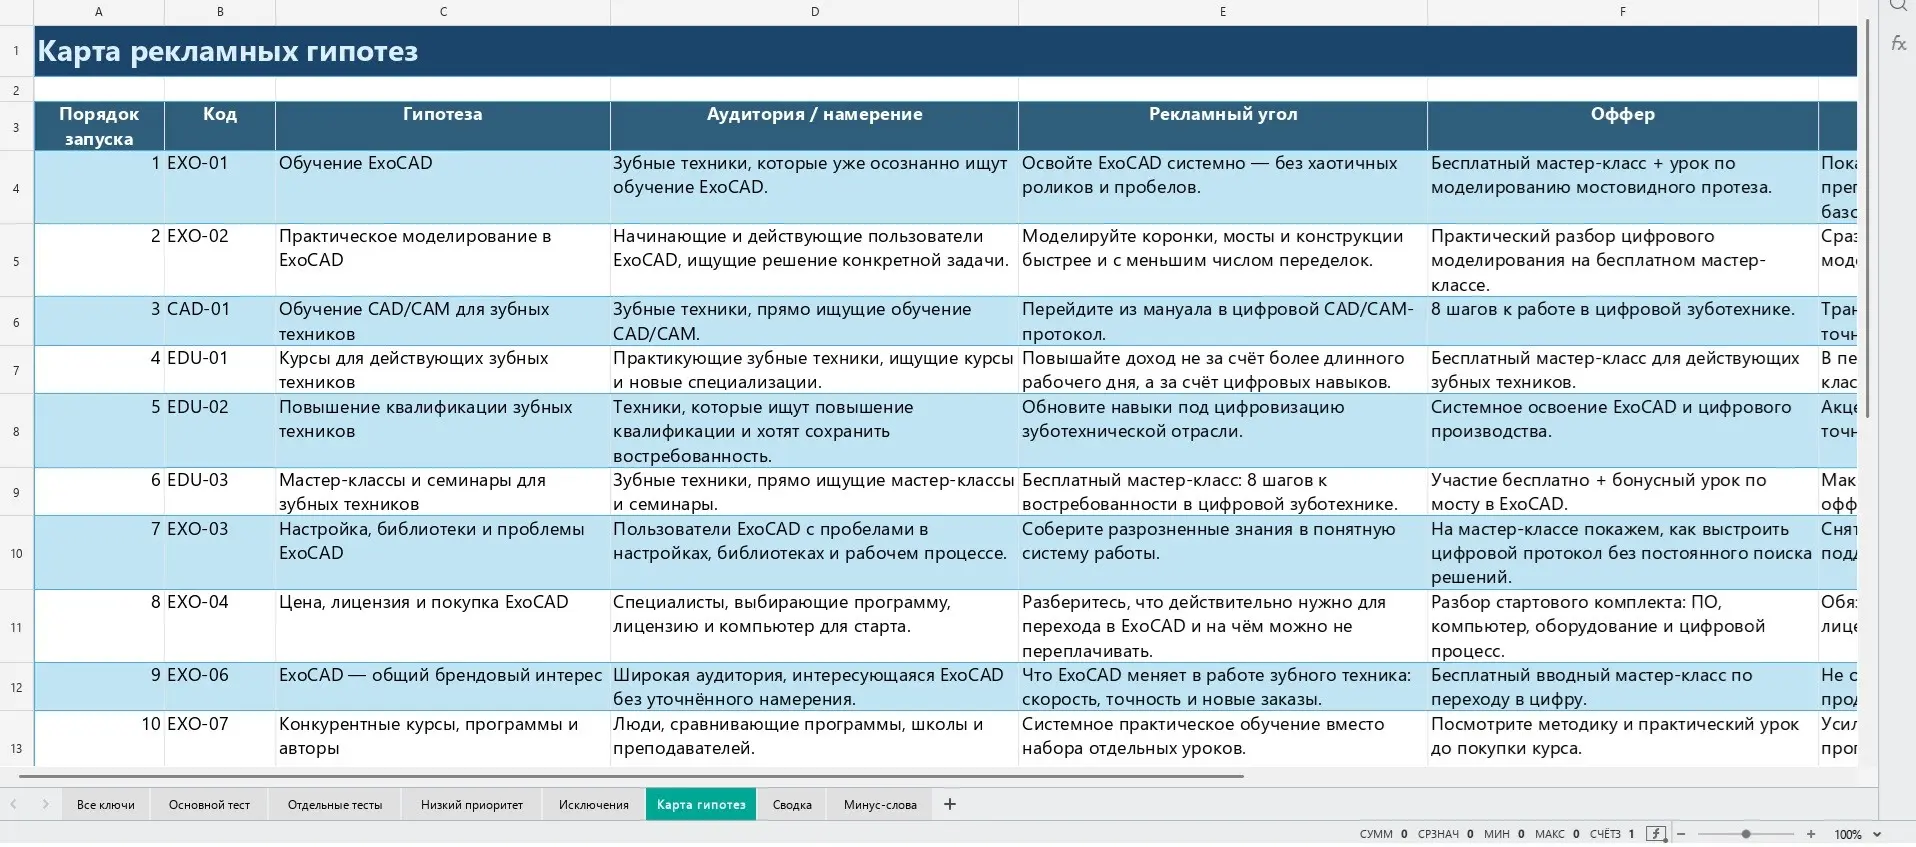Select column B header
Image resolution: width=1916 pixels, height=847 pixels.
click(x=220, y=12)
